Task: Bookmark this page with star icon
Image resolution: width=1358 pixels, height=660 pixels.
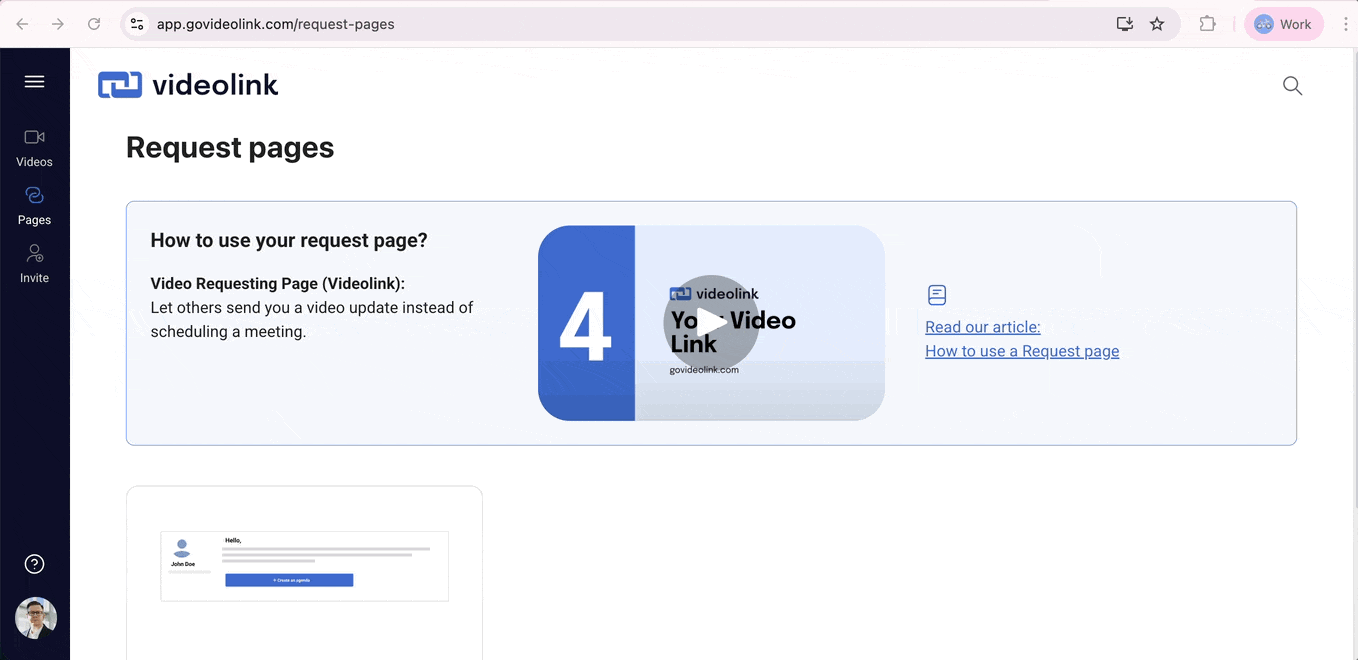Action: tap(1157, 24)
